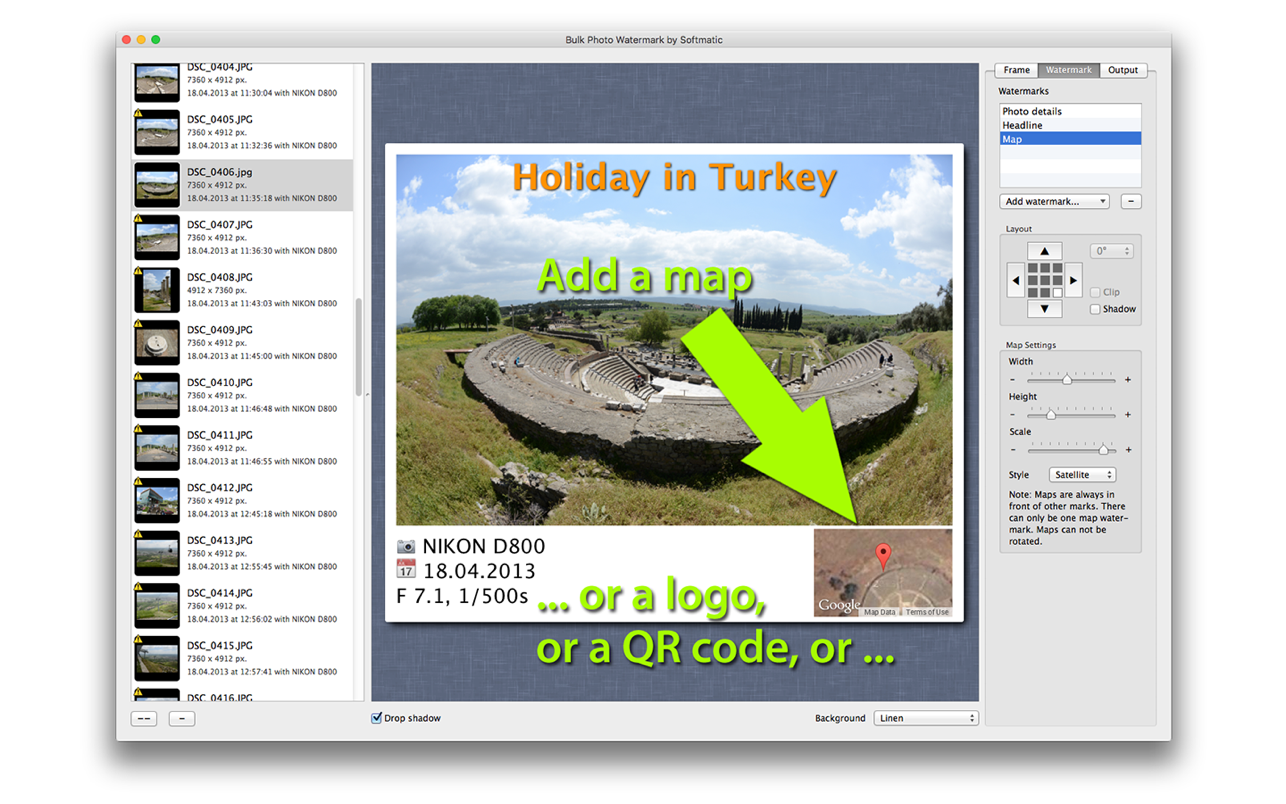Open the Background Linen dropdown
The height and width of the screenshot is (804, 1286).
pos(925,718)
